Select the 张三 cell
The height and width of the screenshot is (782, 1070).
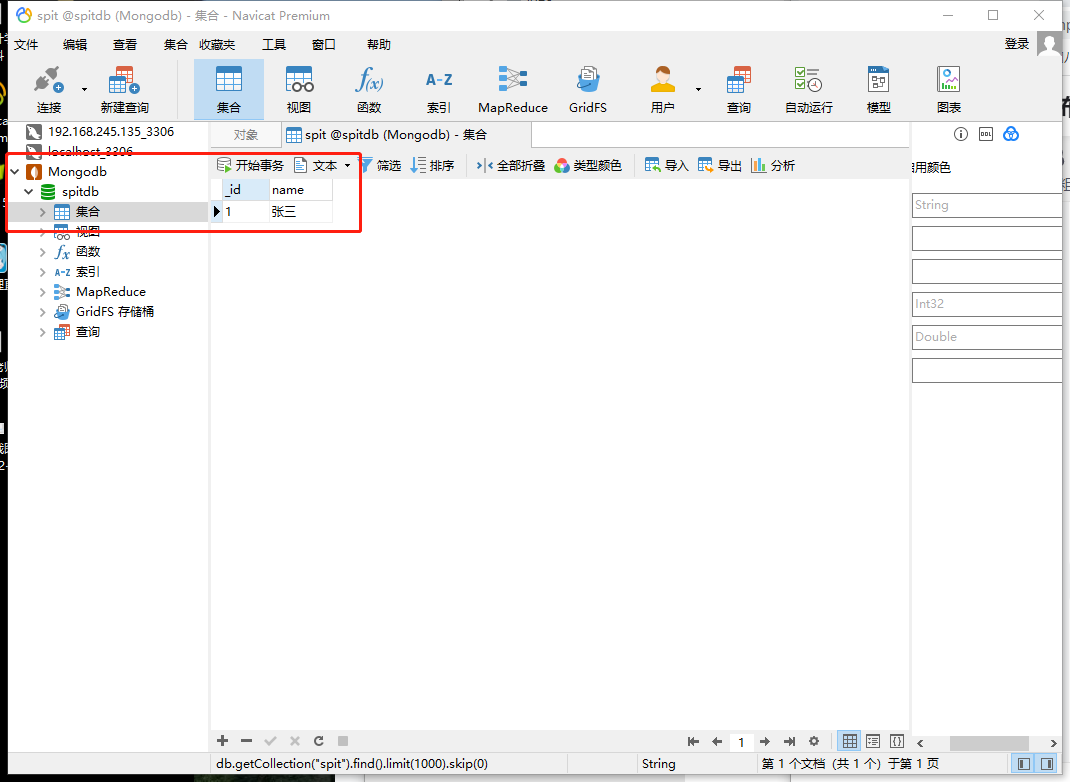tap(301, 212)
